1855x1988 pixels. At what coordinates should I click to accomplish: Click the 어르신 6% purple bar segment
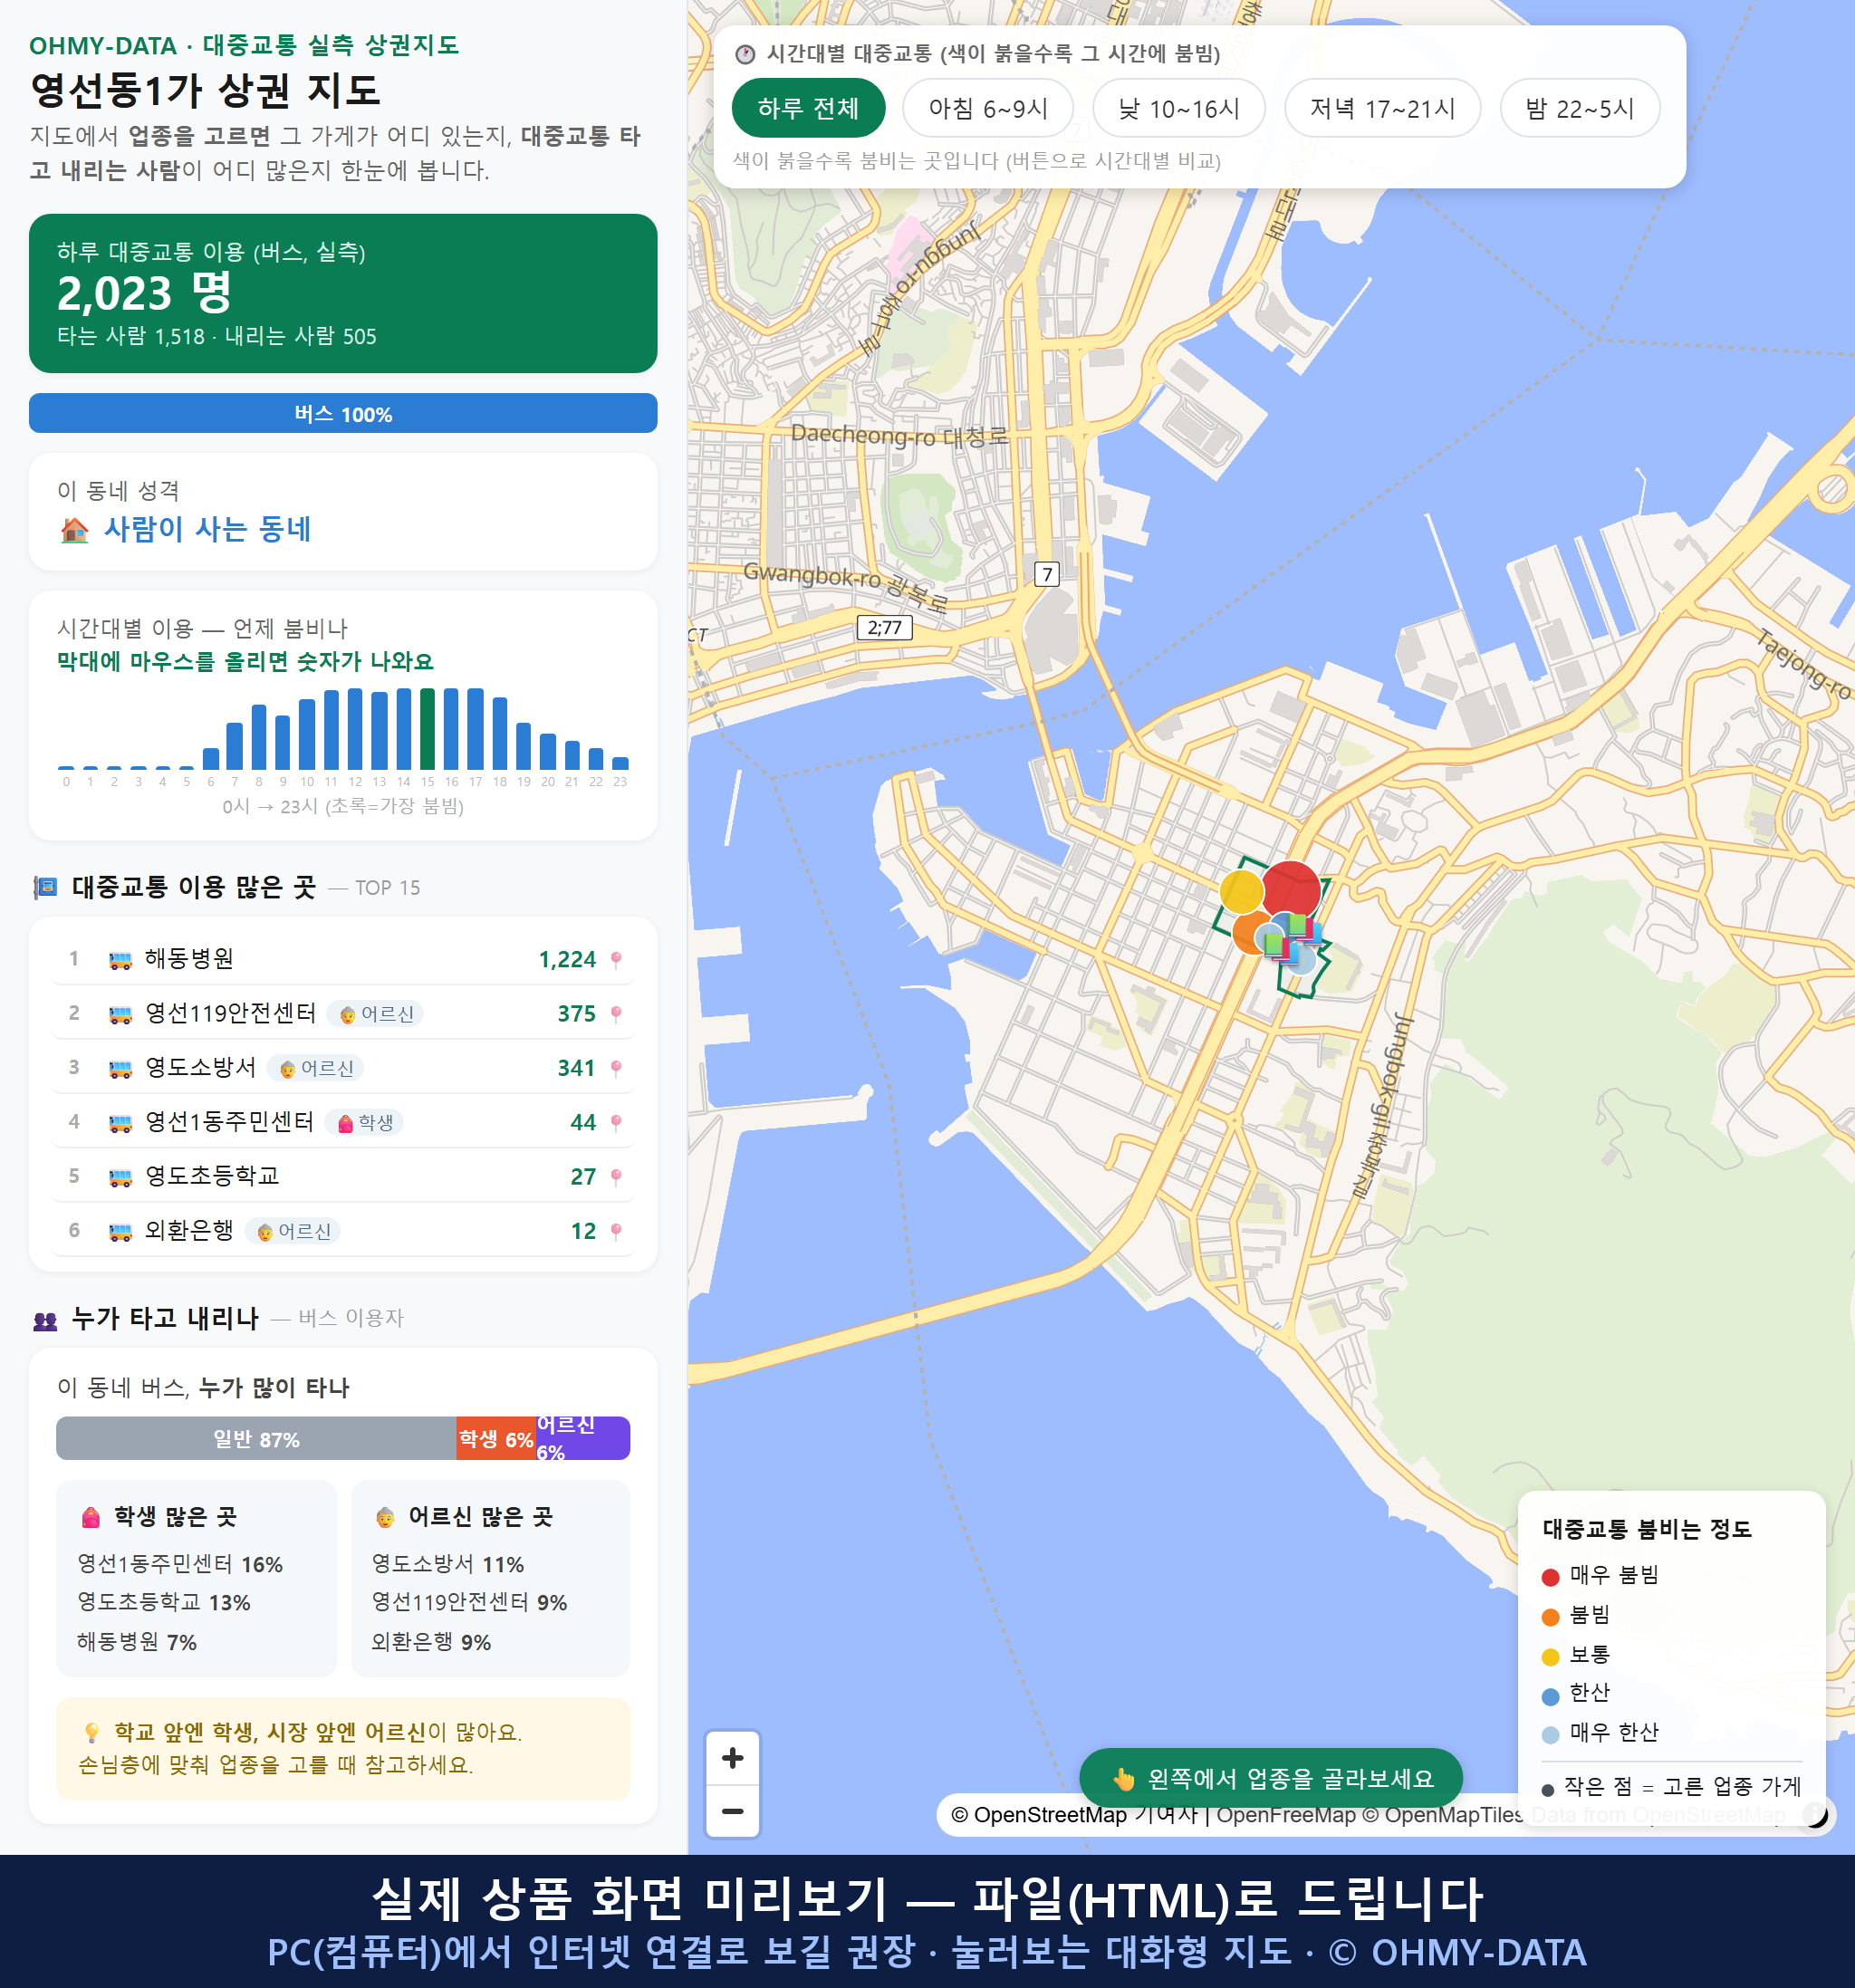tap(583, 1438)
